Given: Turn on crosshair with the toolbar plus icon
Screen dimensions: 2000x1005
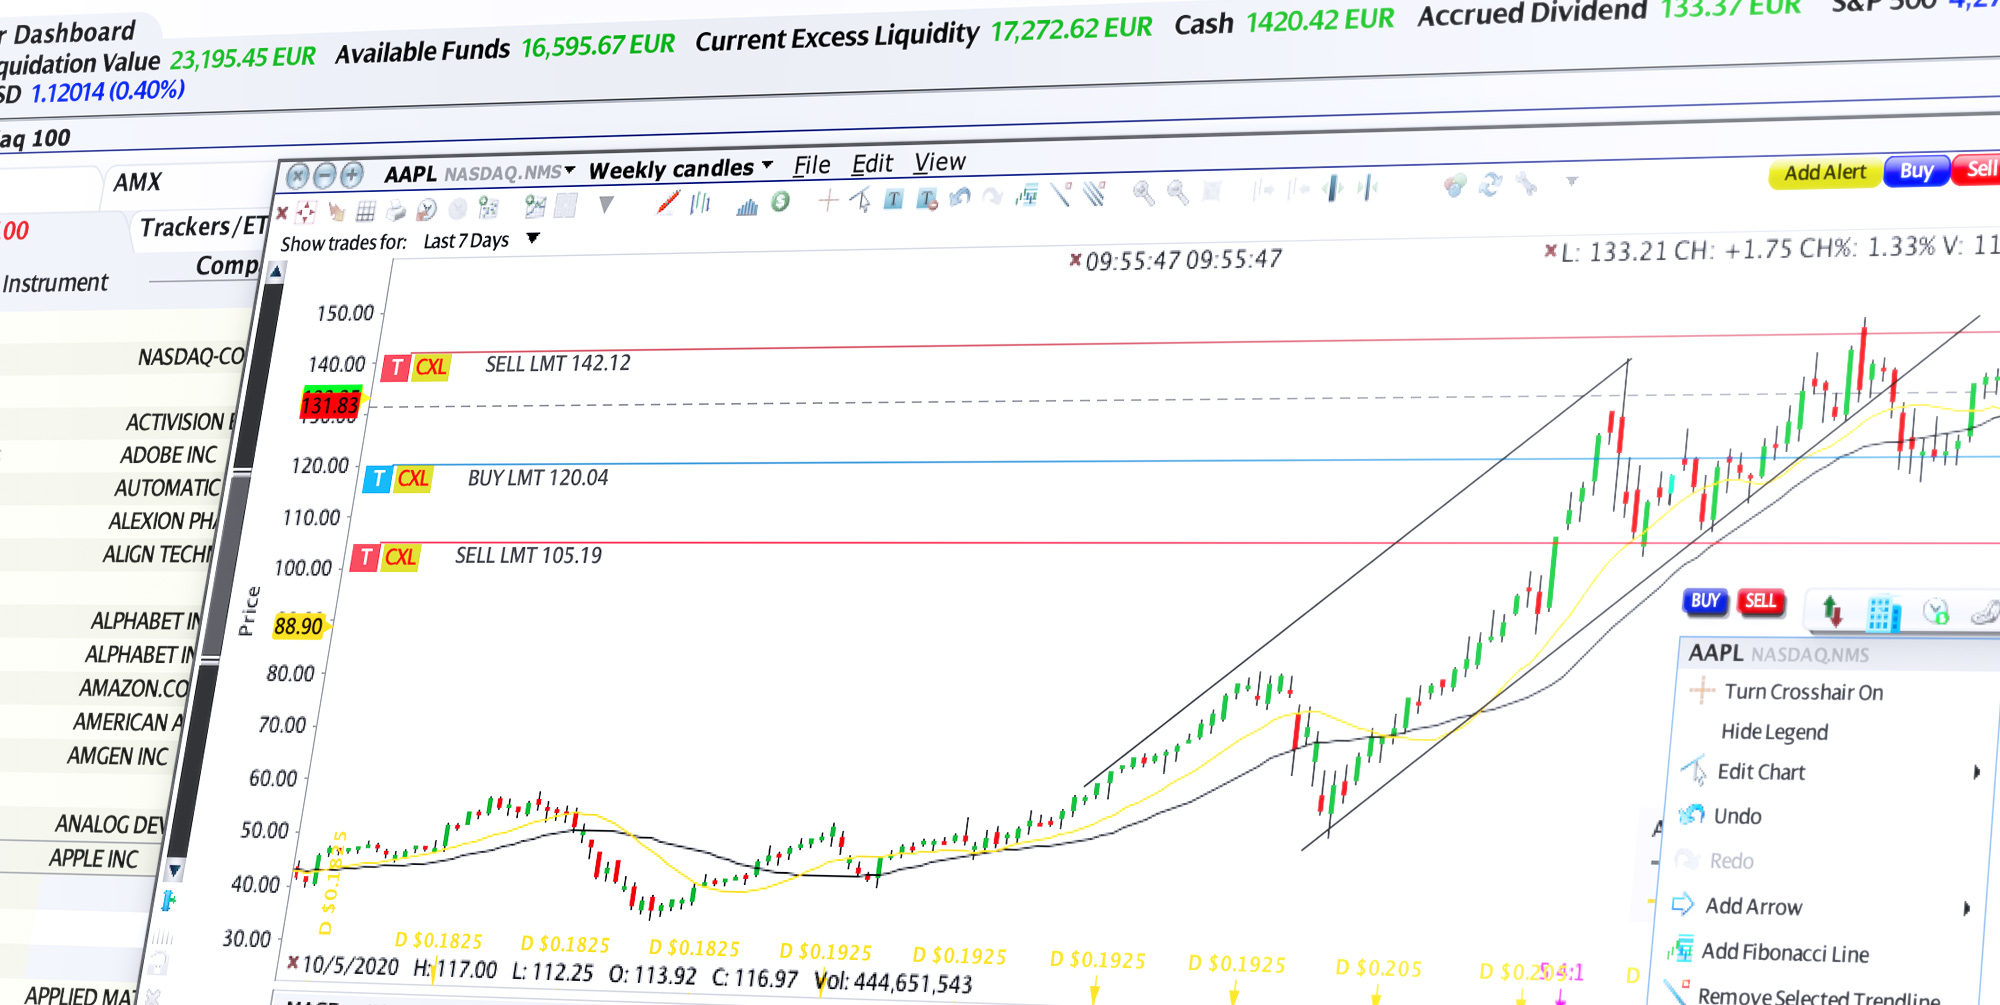Looking at the screenshot, I should tap(828, 201).
